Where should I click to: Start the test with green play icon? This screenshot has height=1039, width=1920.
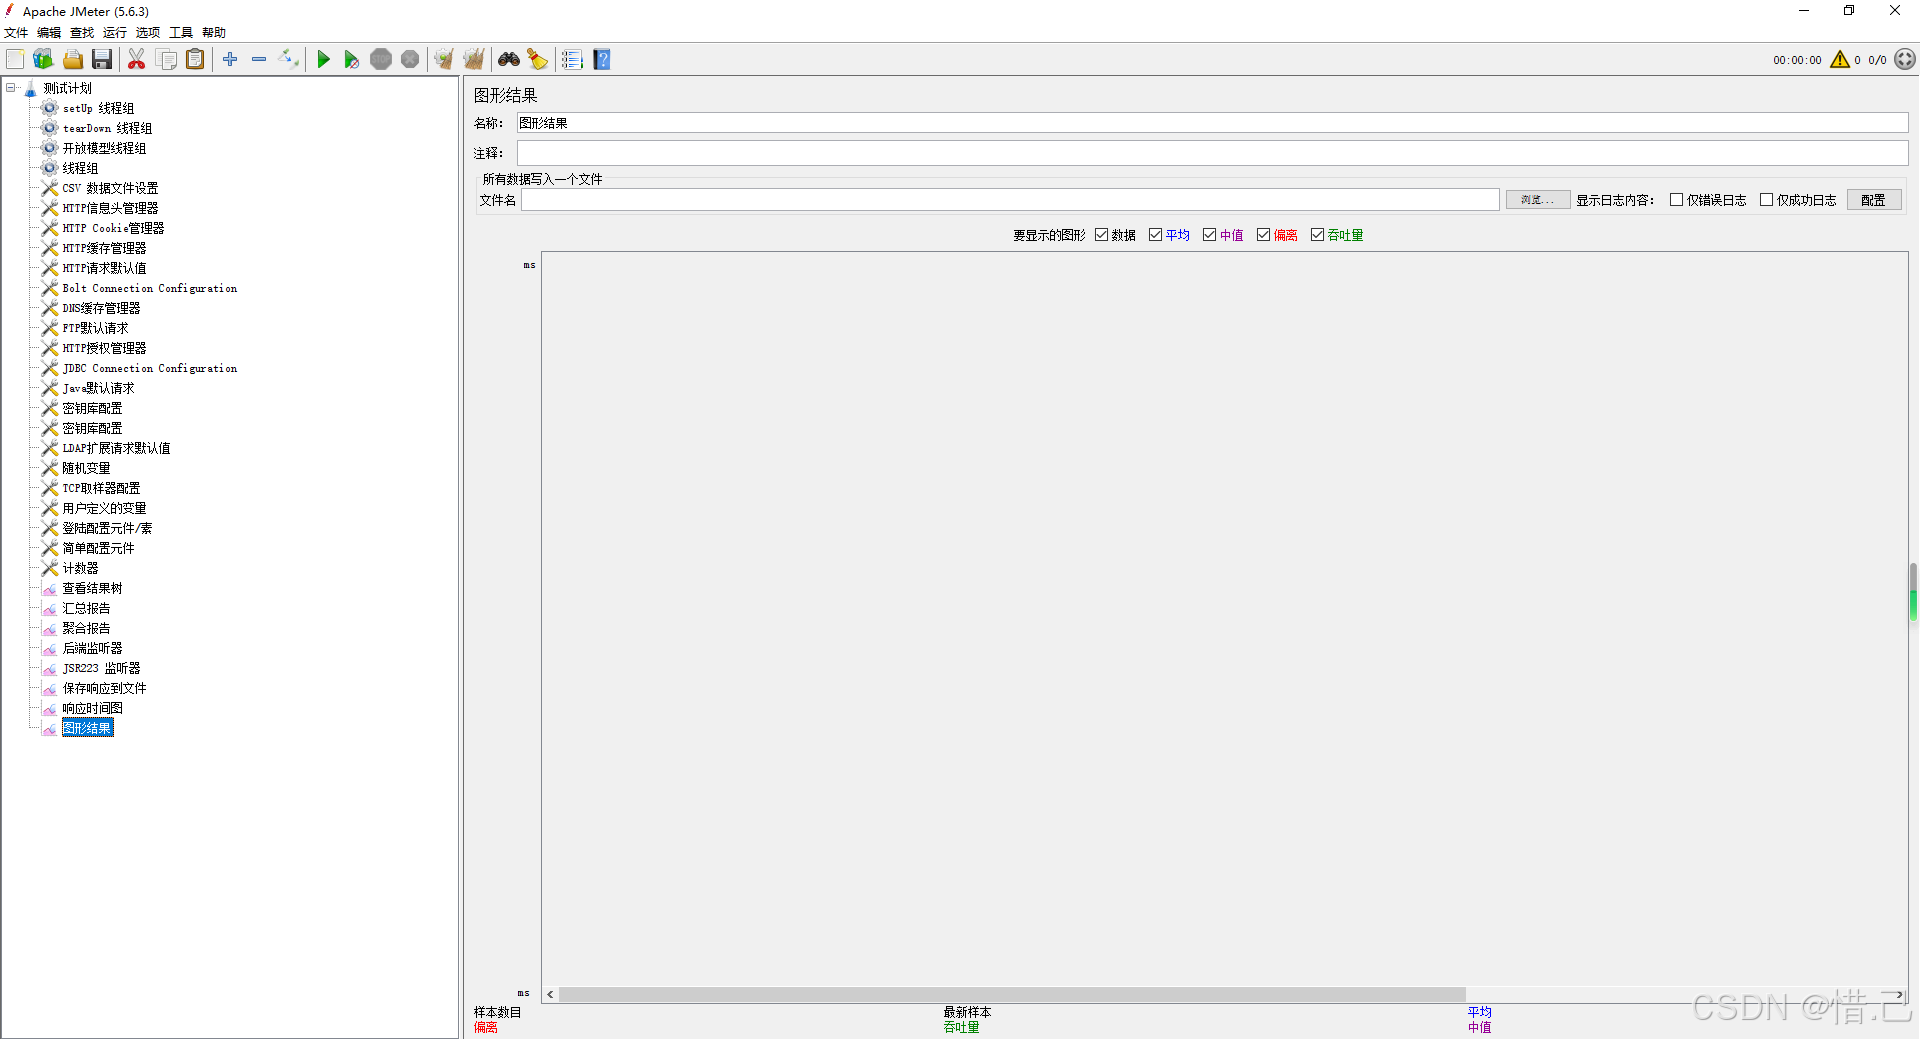coord(323,60)
